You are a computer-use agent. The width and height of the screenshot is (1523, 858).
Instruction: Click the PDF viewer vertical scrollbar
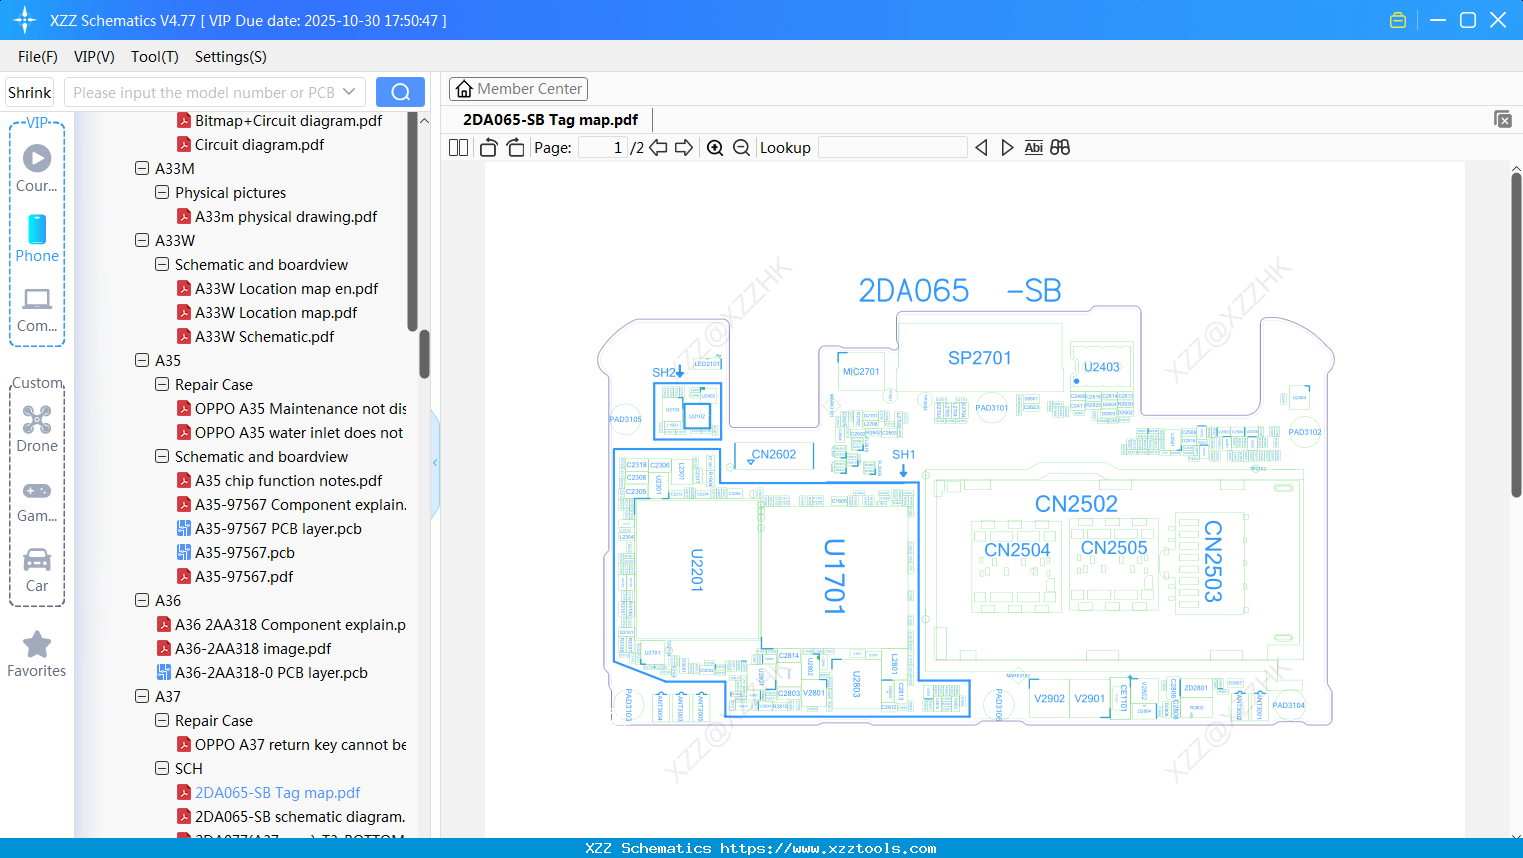point(1516,336)
